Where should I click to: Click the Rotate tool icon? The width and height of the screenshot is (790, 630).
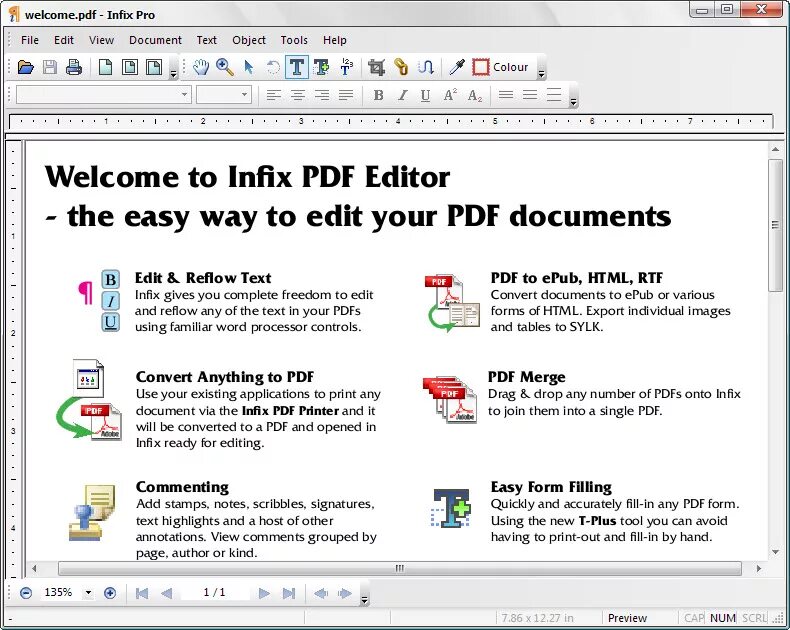(x=273, y=67)
